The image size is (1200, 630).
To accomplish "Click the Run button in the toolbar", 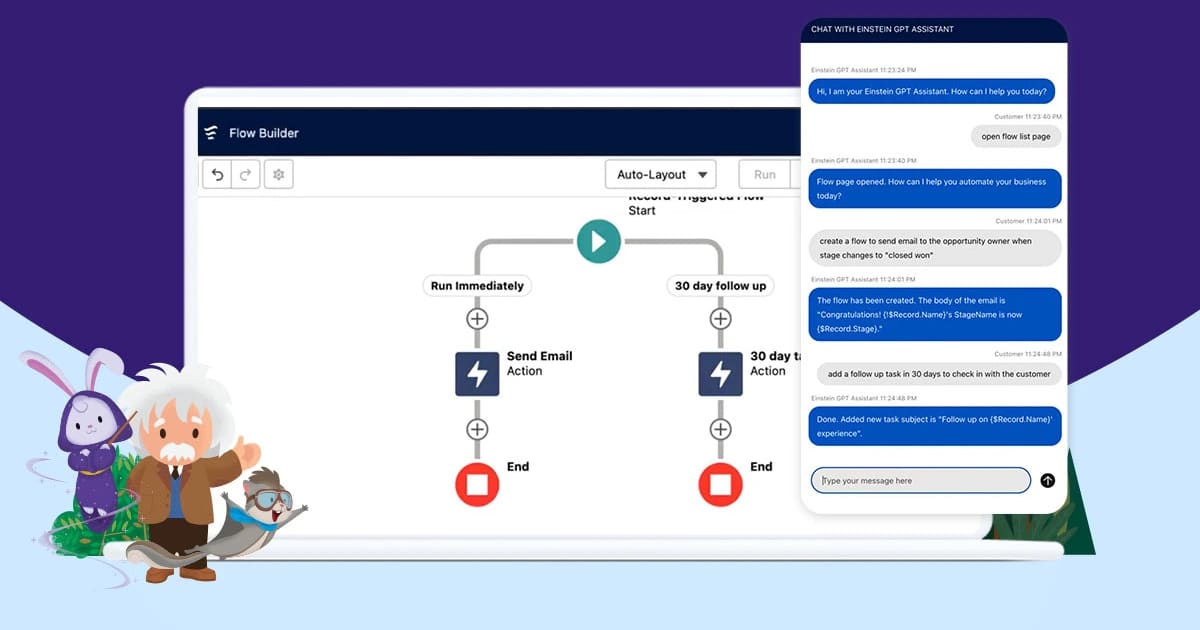I will click(765, 175).
